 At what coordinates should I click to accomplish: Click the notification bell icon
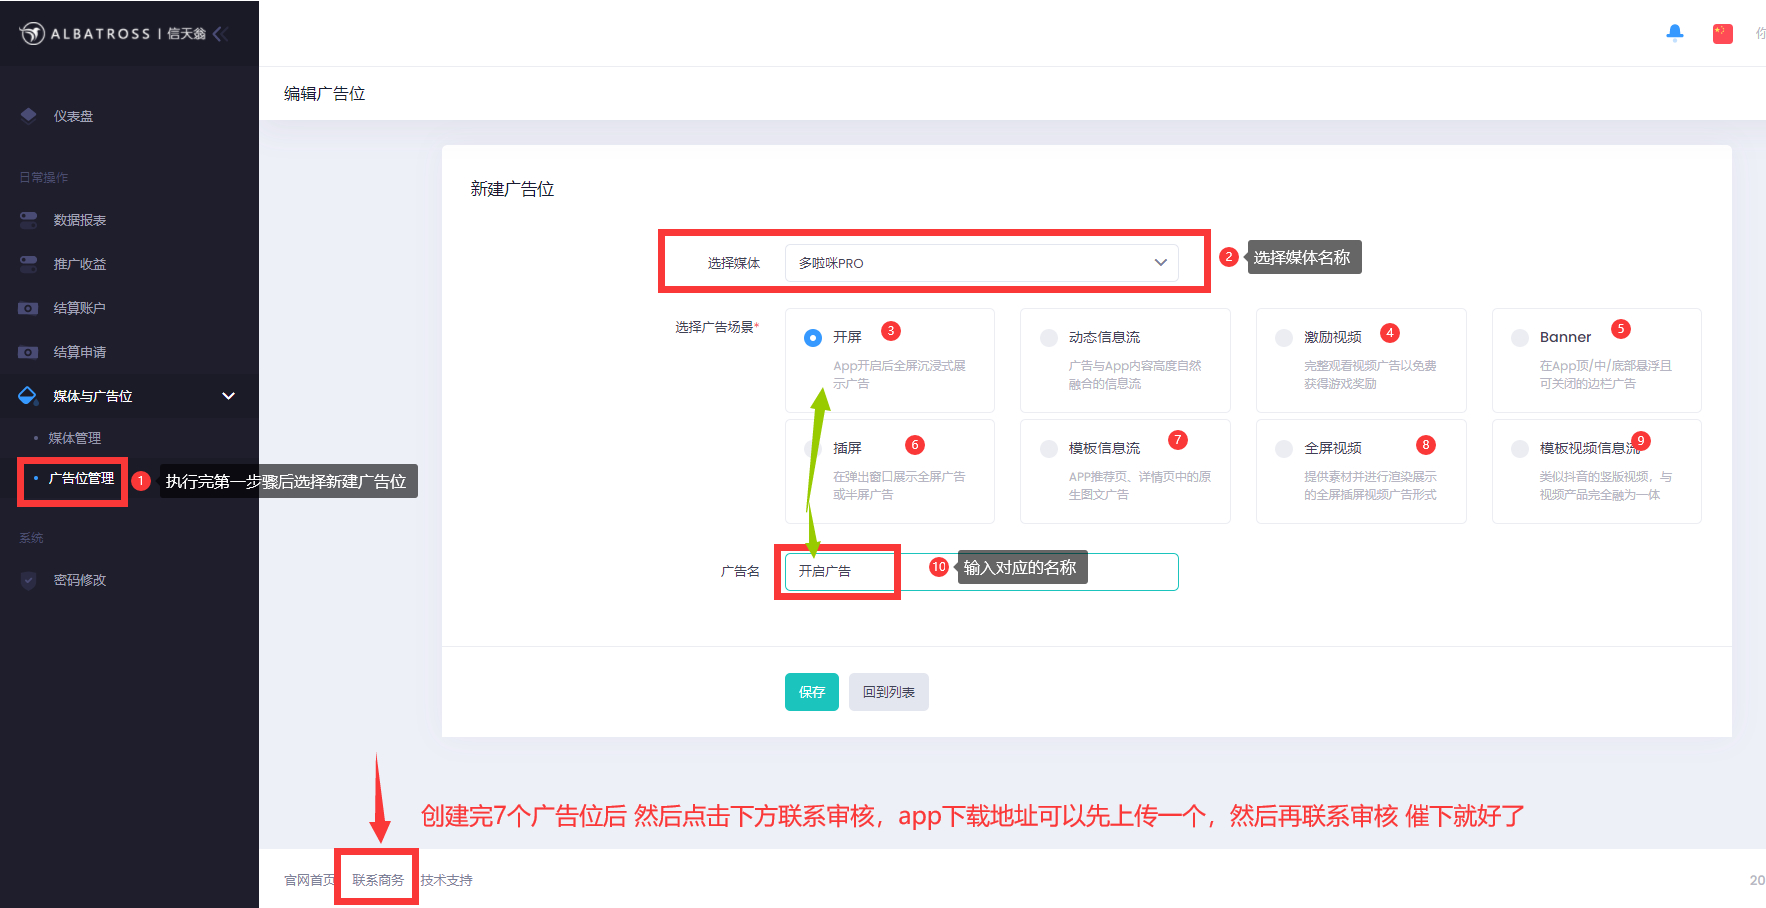(x=1675, y=32)
